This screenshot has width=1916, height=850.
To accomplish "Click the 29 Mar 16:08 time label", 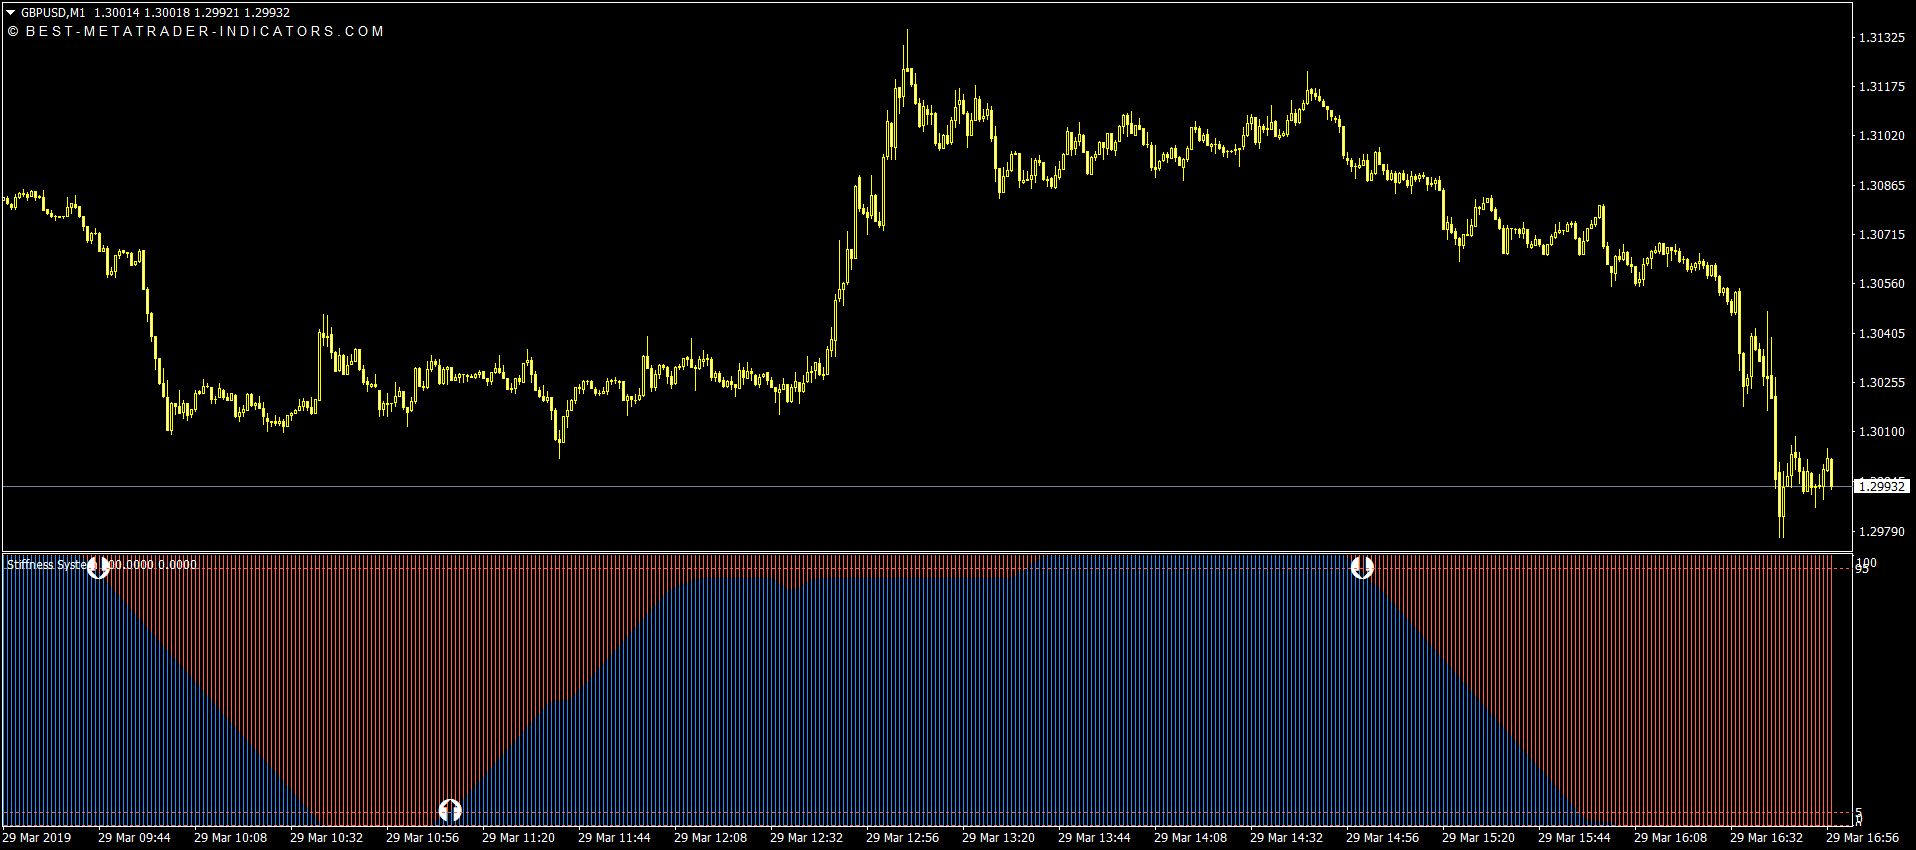I will pos(1670,838).
